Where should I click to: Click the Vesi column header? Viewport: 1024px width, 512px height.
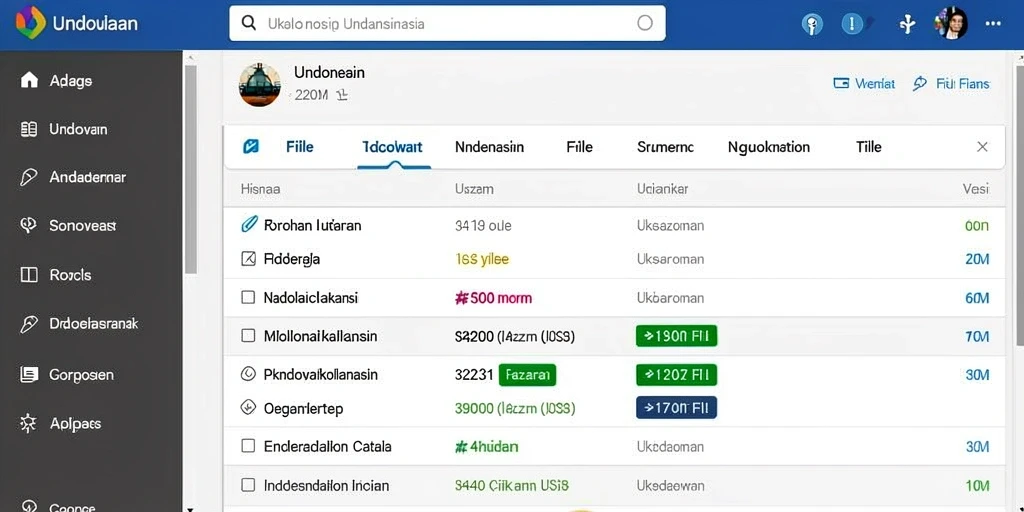pyautogui.click(x=976, y=189)
